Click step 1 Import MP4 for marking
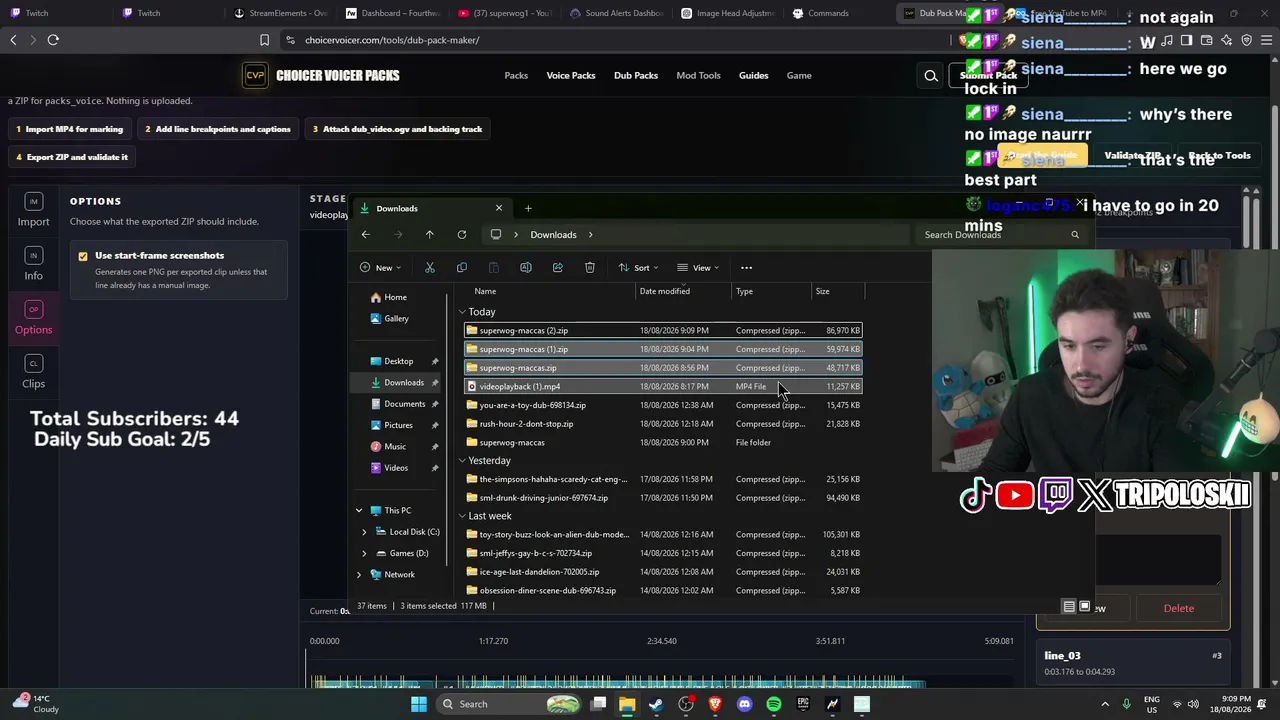The width and height of the screenshot is (1280, 720). 69,129
